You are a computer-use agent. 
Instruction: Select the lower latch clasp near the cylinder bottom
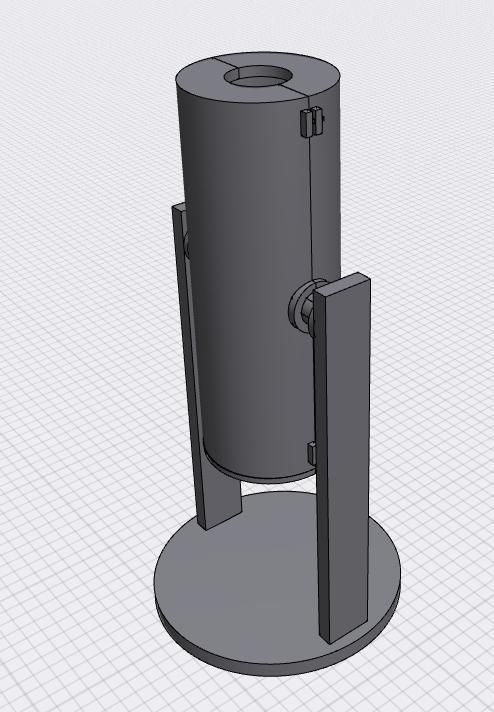point(311,454)
